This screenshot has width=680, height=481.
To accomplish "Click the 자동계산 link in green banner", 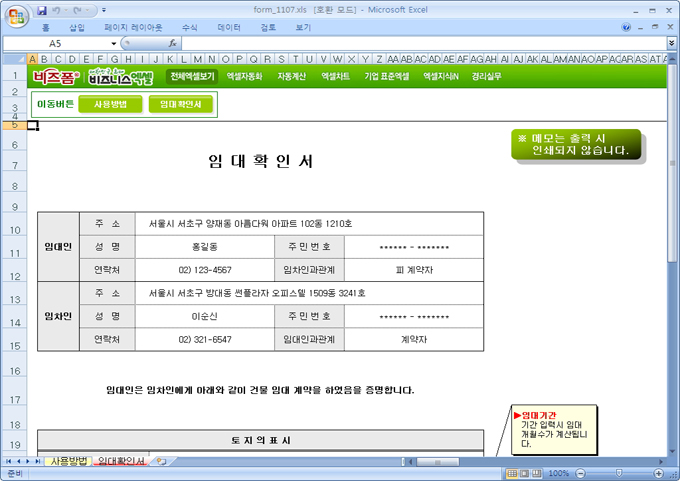I will 291,76.
